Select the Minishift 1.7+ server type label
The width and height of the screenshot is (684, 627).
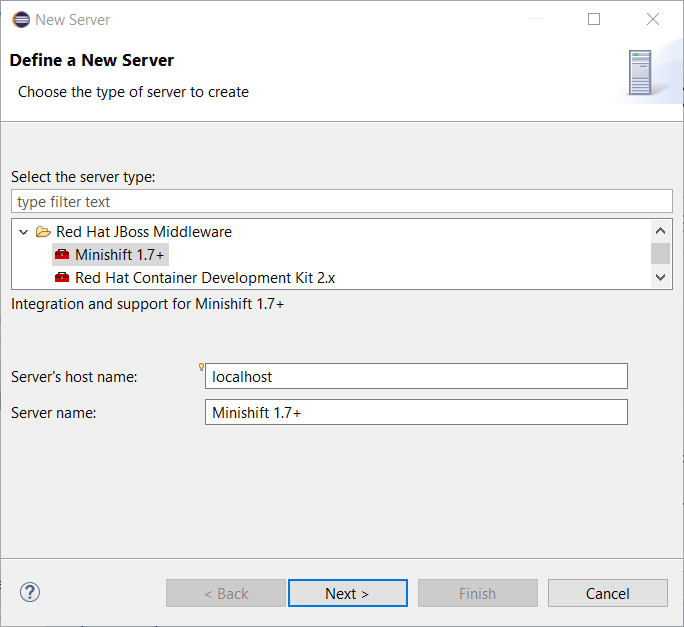click(119, 255)
